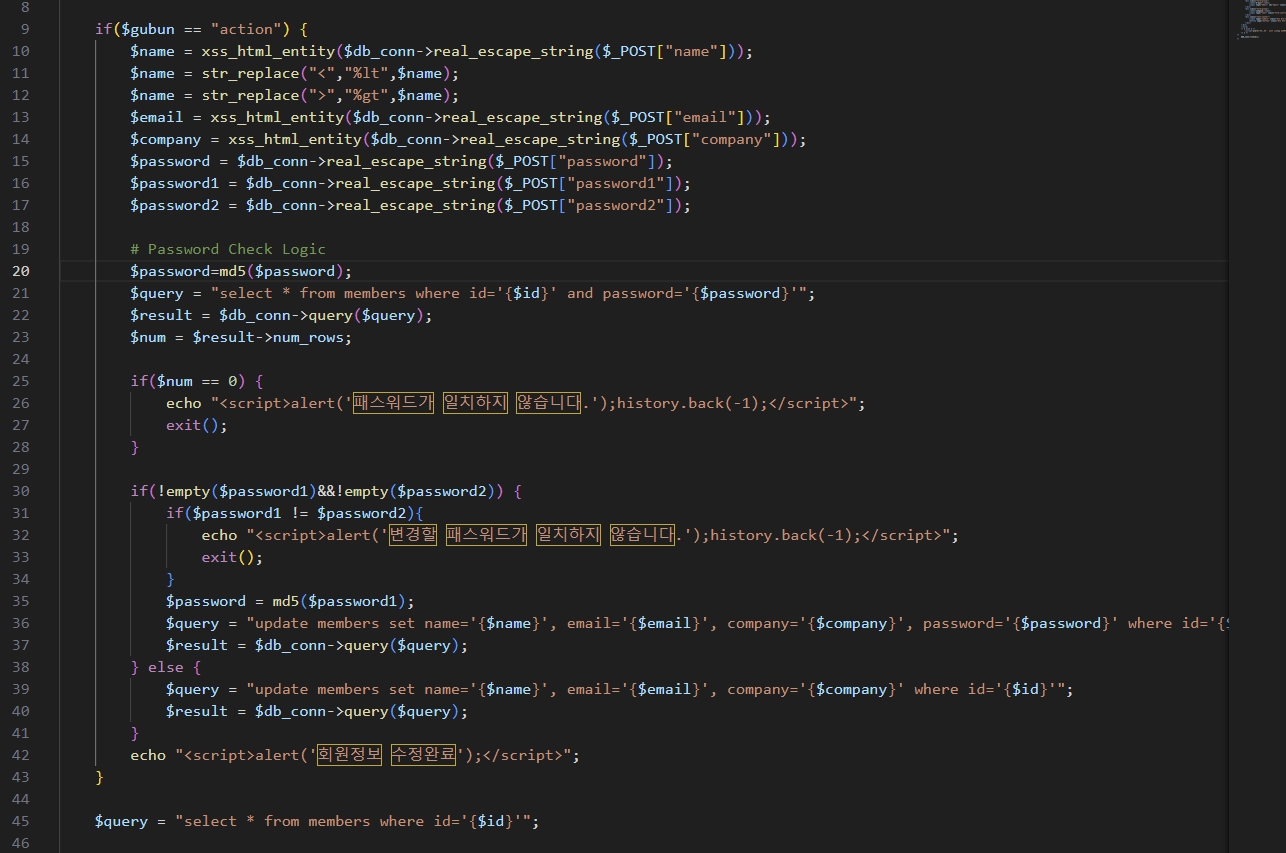
Task: Click the select query string on line 45
Action: point(353,821)
